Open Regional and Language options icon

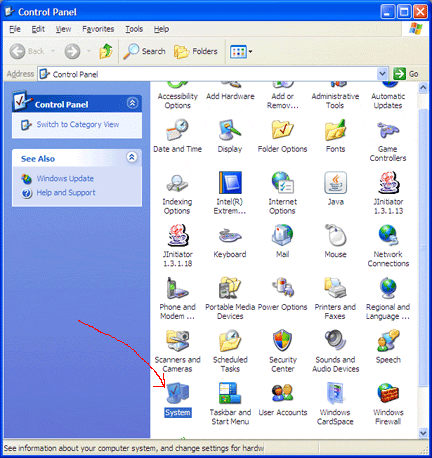388,298
